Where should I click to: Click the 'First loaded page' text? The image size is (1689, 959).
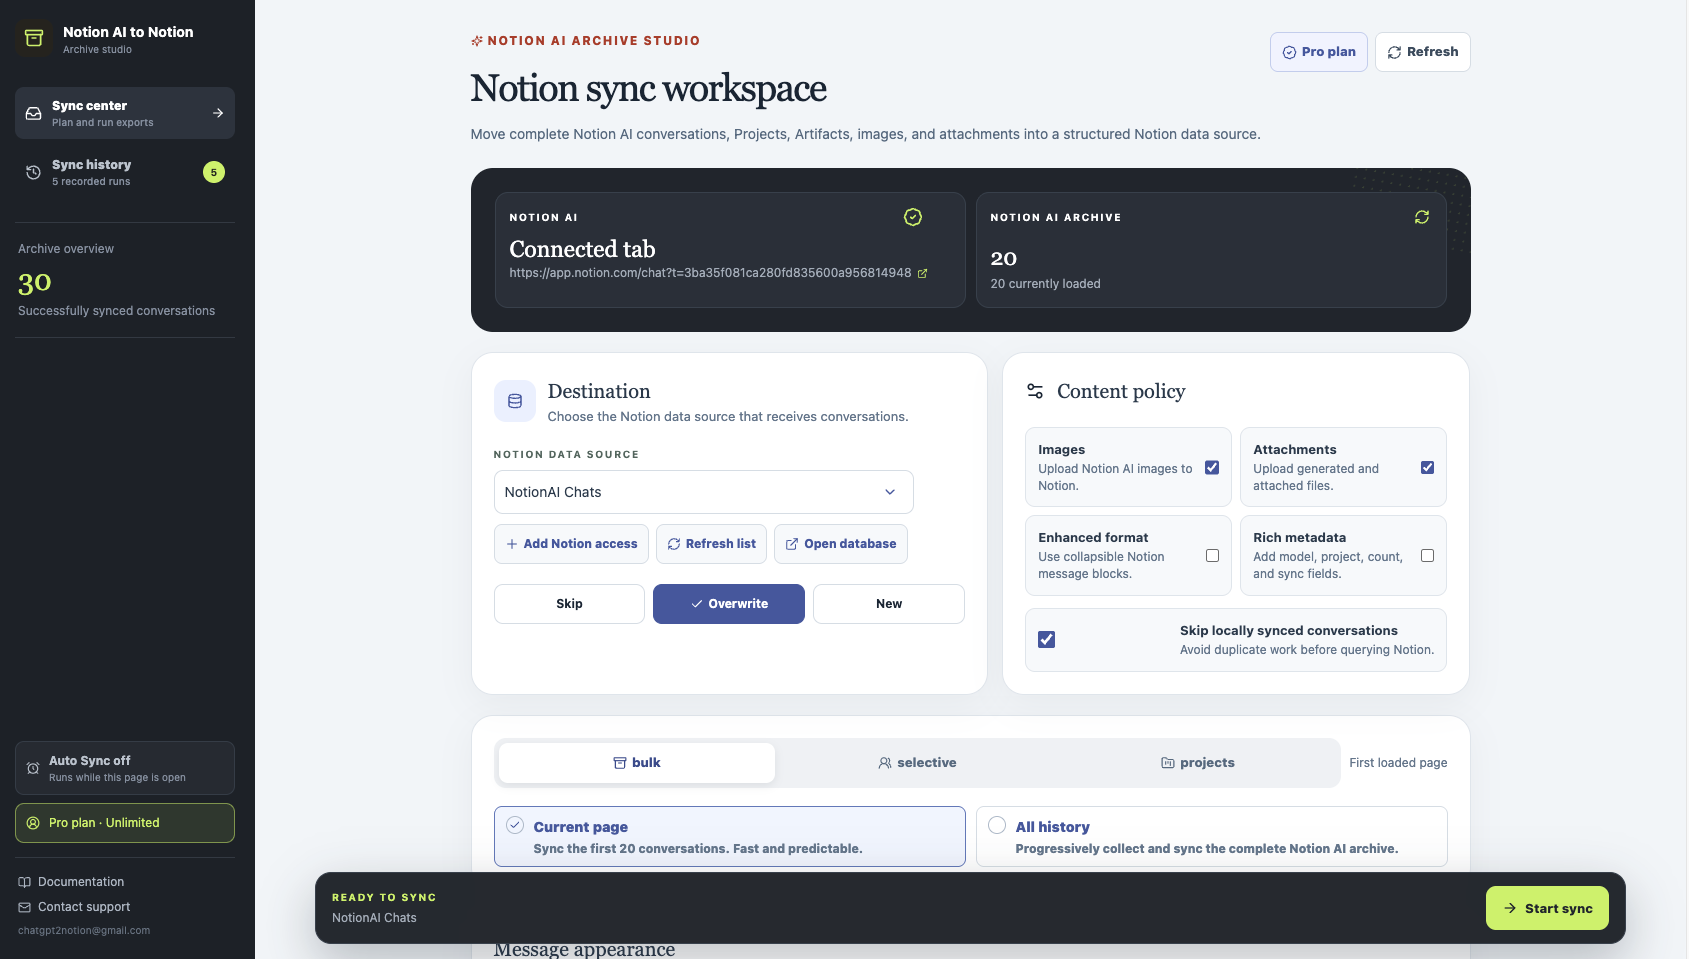pos(1398,763)
